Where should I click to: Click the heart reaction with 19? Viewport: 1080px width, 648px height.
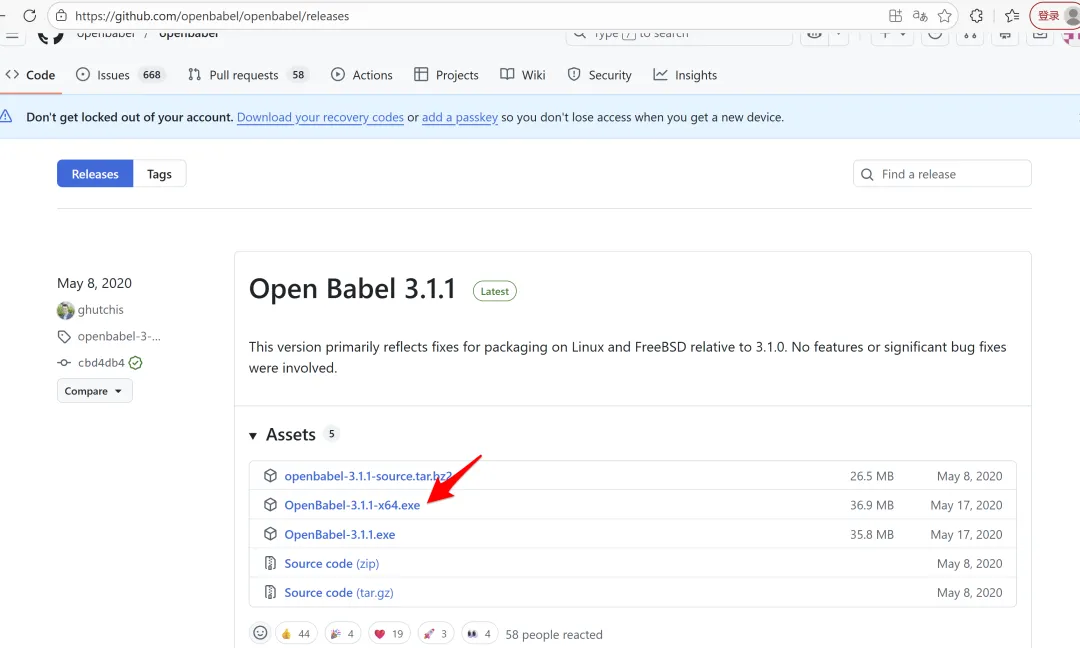389,634
